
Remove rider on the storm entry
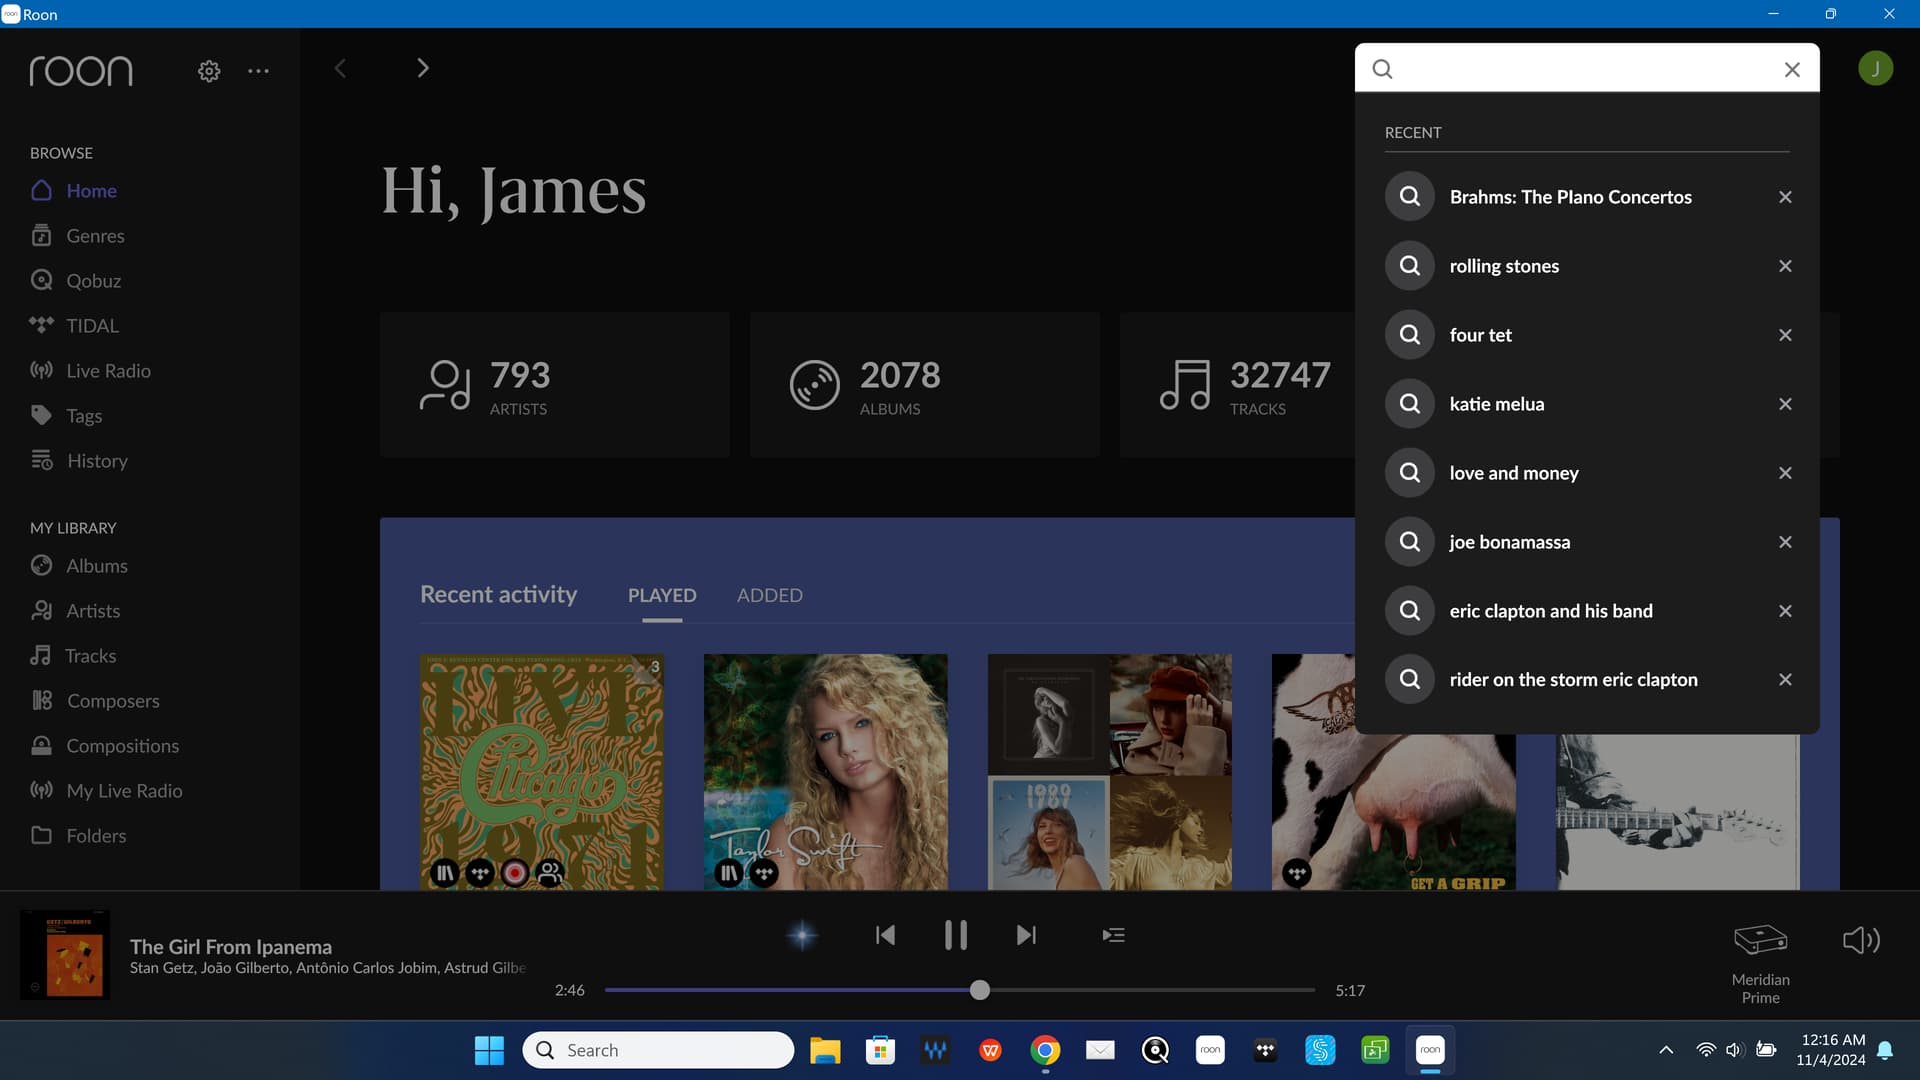(1785, 679)
